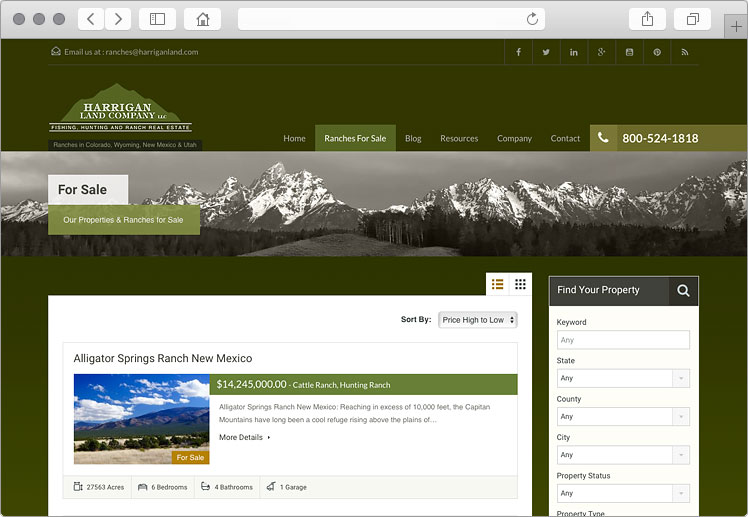Go to the browser home page icon
The image size is (748, 517).
(x=203, y=19)
